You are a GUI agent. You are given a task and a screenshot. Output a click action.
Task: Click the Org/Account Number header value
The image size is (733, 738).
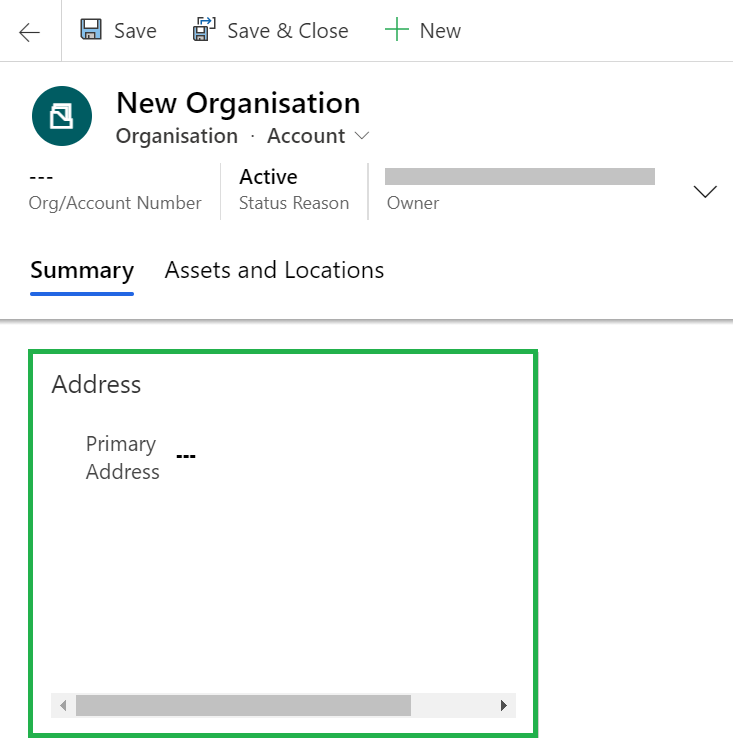pyautogui.click(x=41, y=178)
